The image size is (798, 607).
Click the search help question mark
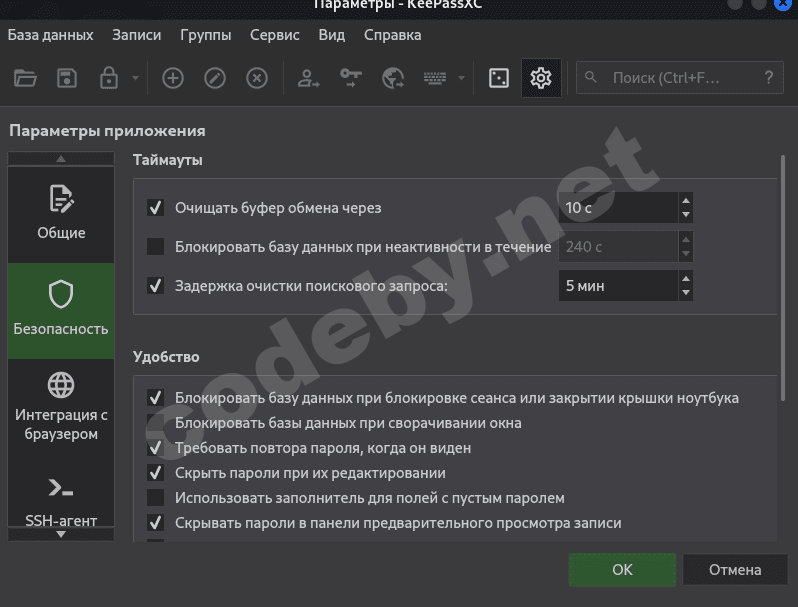(x=769, y=77)
